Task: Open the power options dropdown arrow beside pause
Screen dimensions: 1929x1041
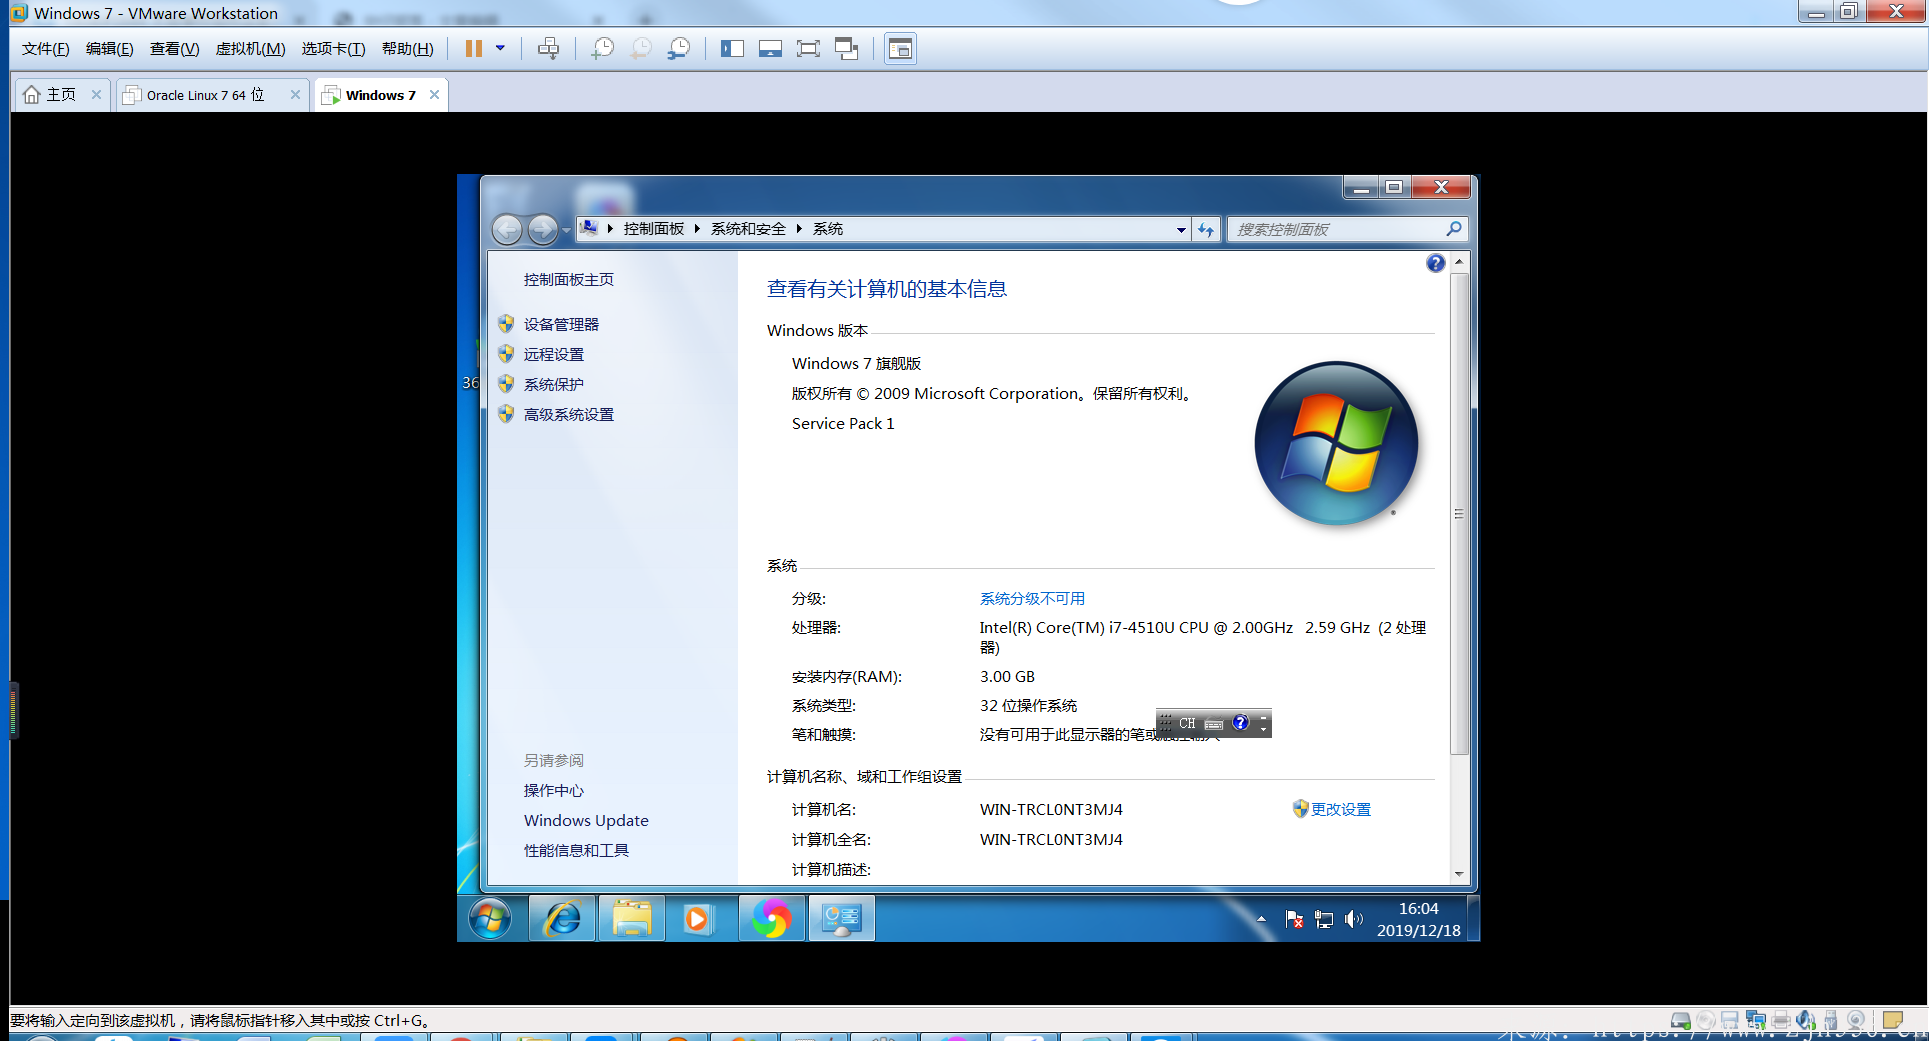Action: (x=500, y=48)
